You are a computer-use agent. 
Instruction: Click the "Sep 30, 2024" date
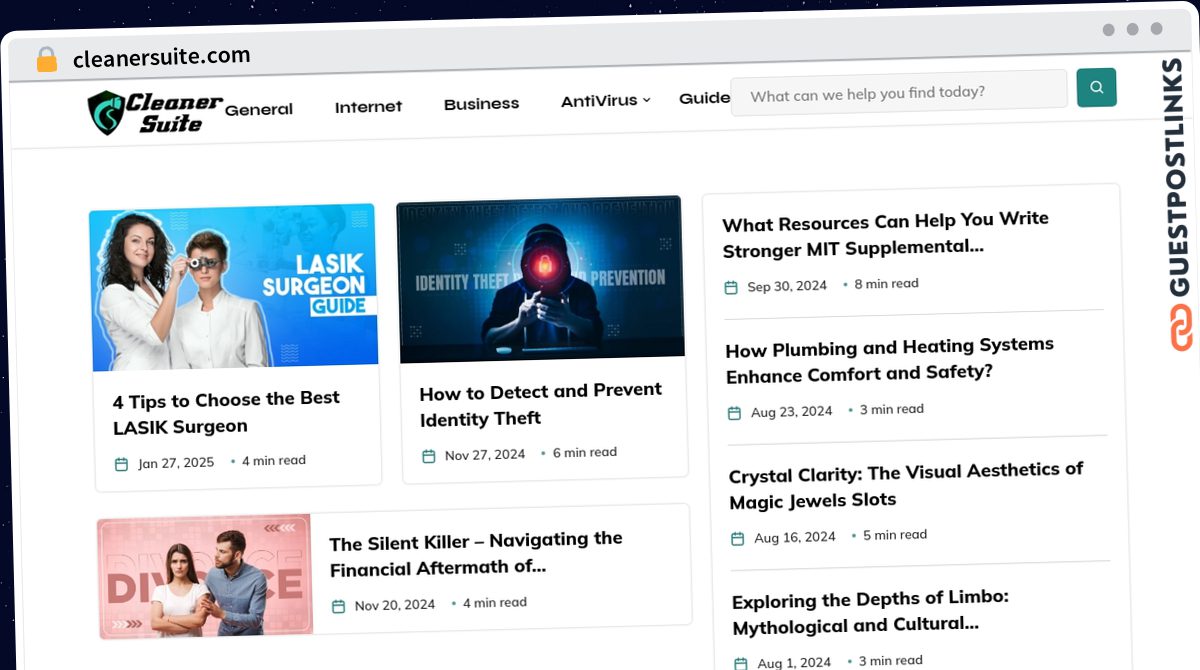point(788,286)
